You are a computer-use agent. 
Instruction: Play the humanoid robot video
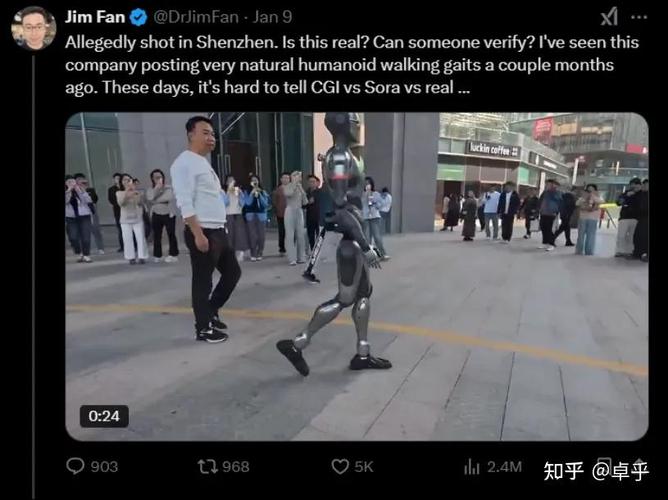click(357, 276)
